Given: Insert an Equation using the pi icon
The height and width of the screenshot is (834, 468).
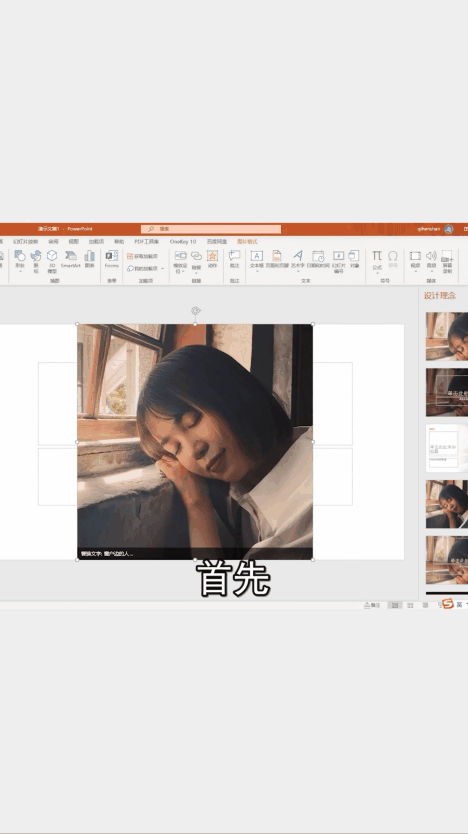Looking at the screenshot, I should 377,261.
